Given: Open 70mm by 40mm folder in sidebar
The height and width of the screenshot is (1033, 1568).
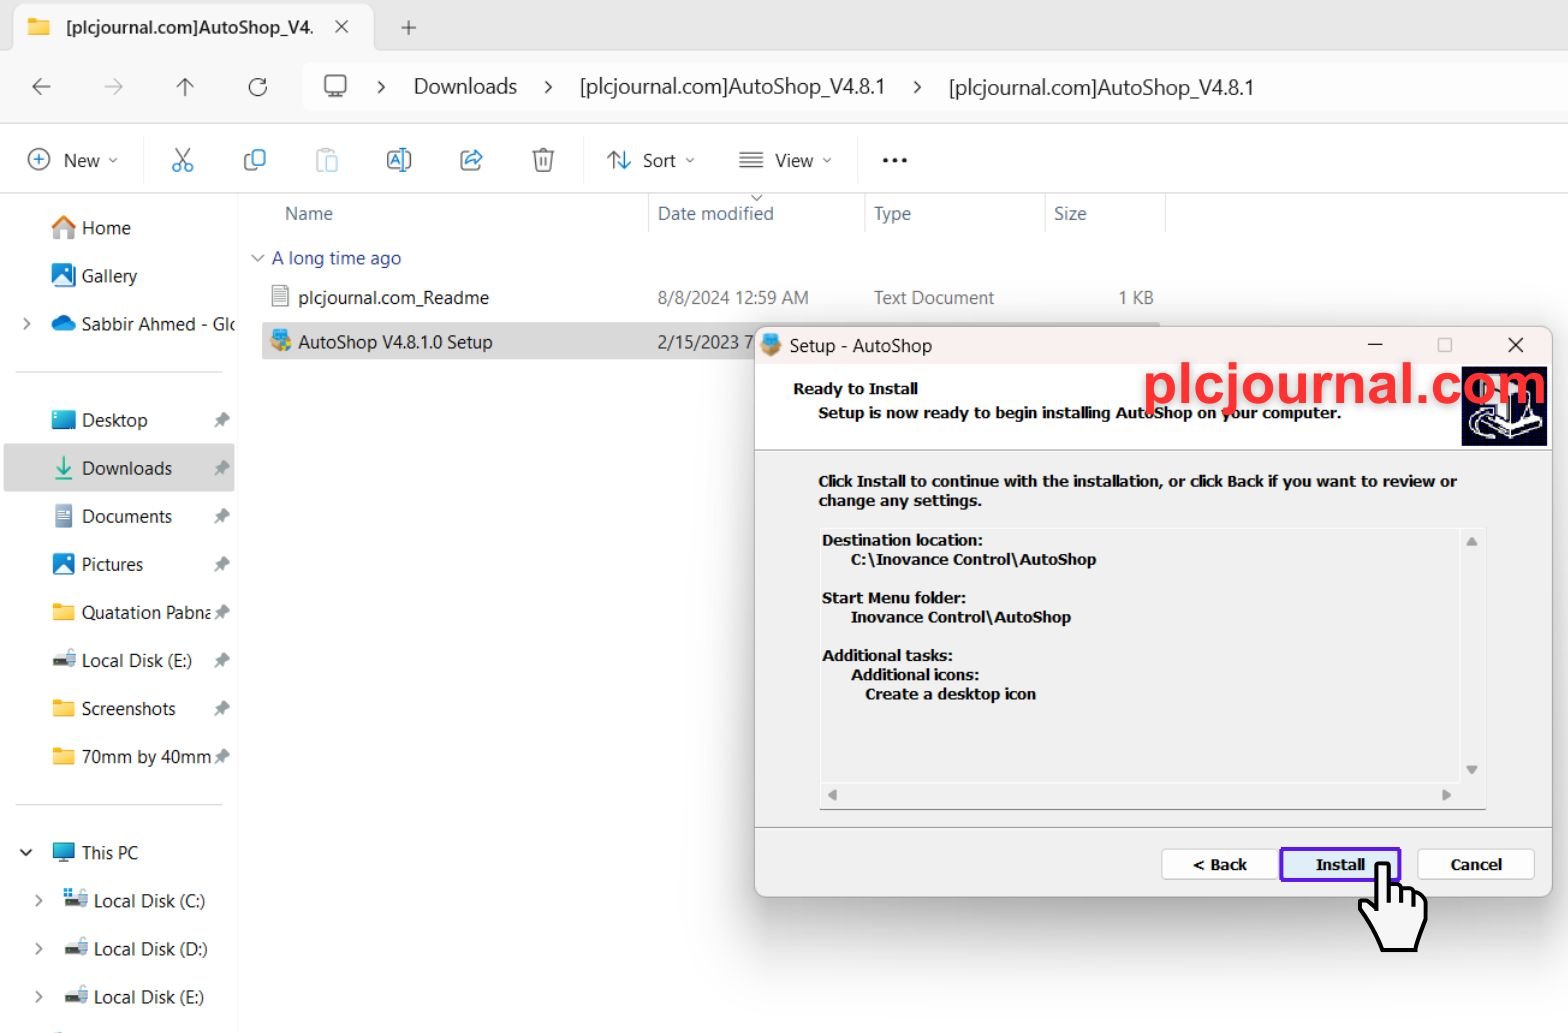Looking at the screenshot, I should click(x=131, y=756).
